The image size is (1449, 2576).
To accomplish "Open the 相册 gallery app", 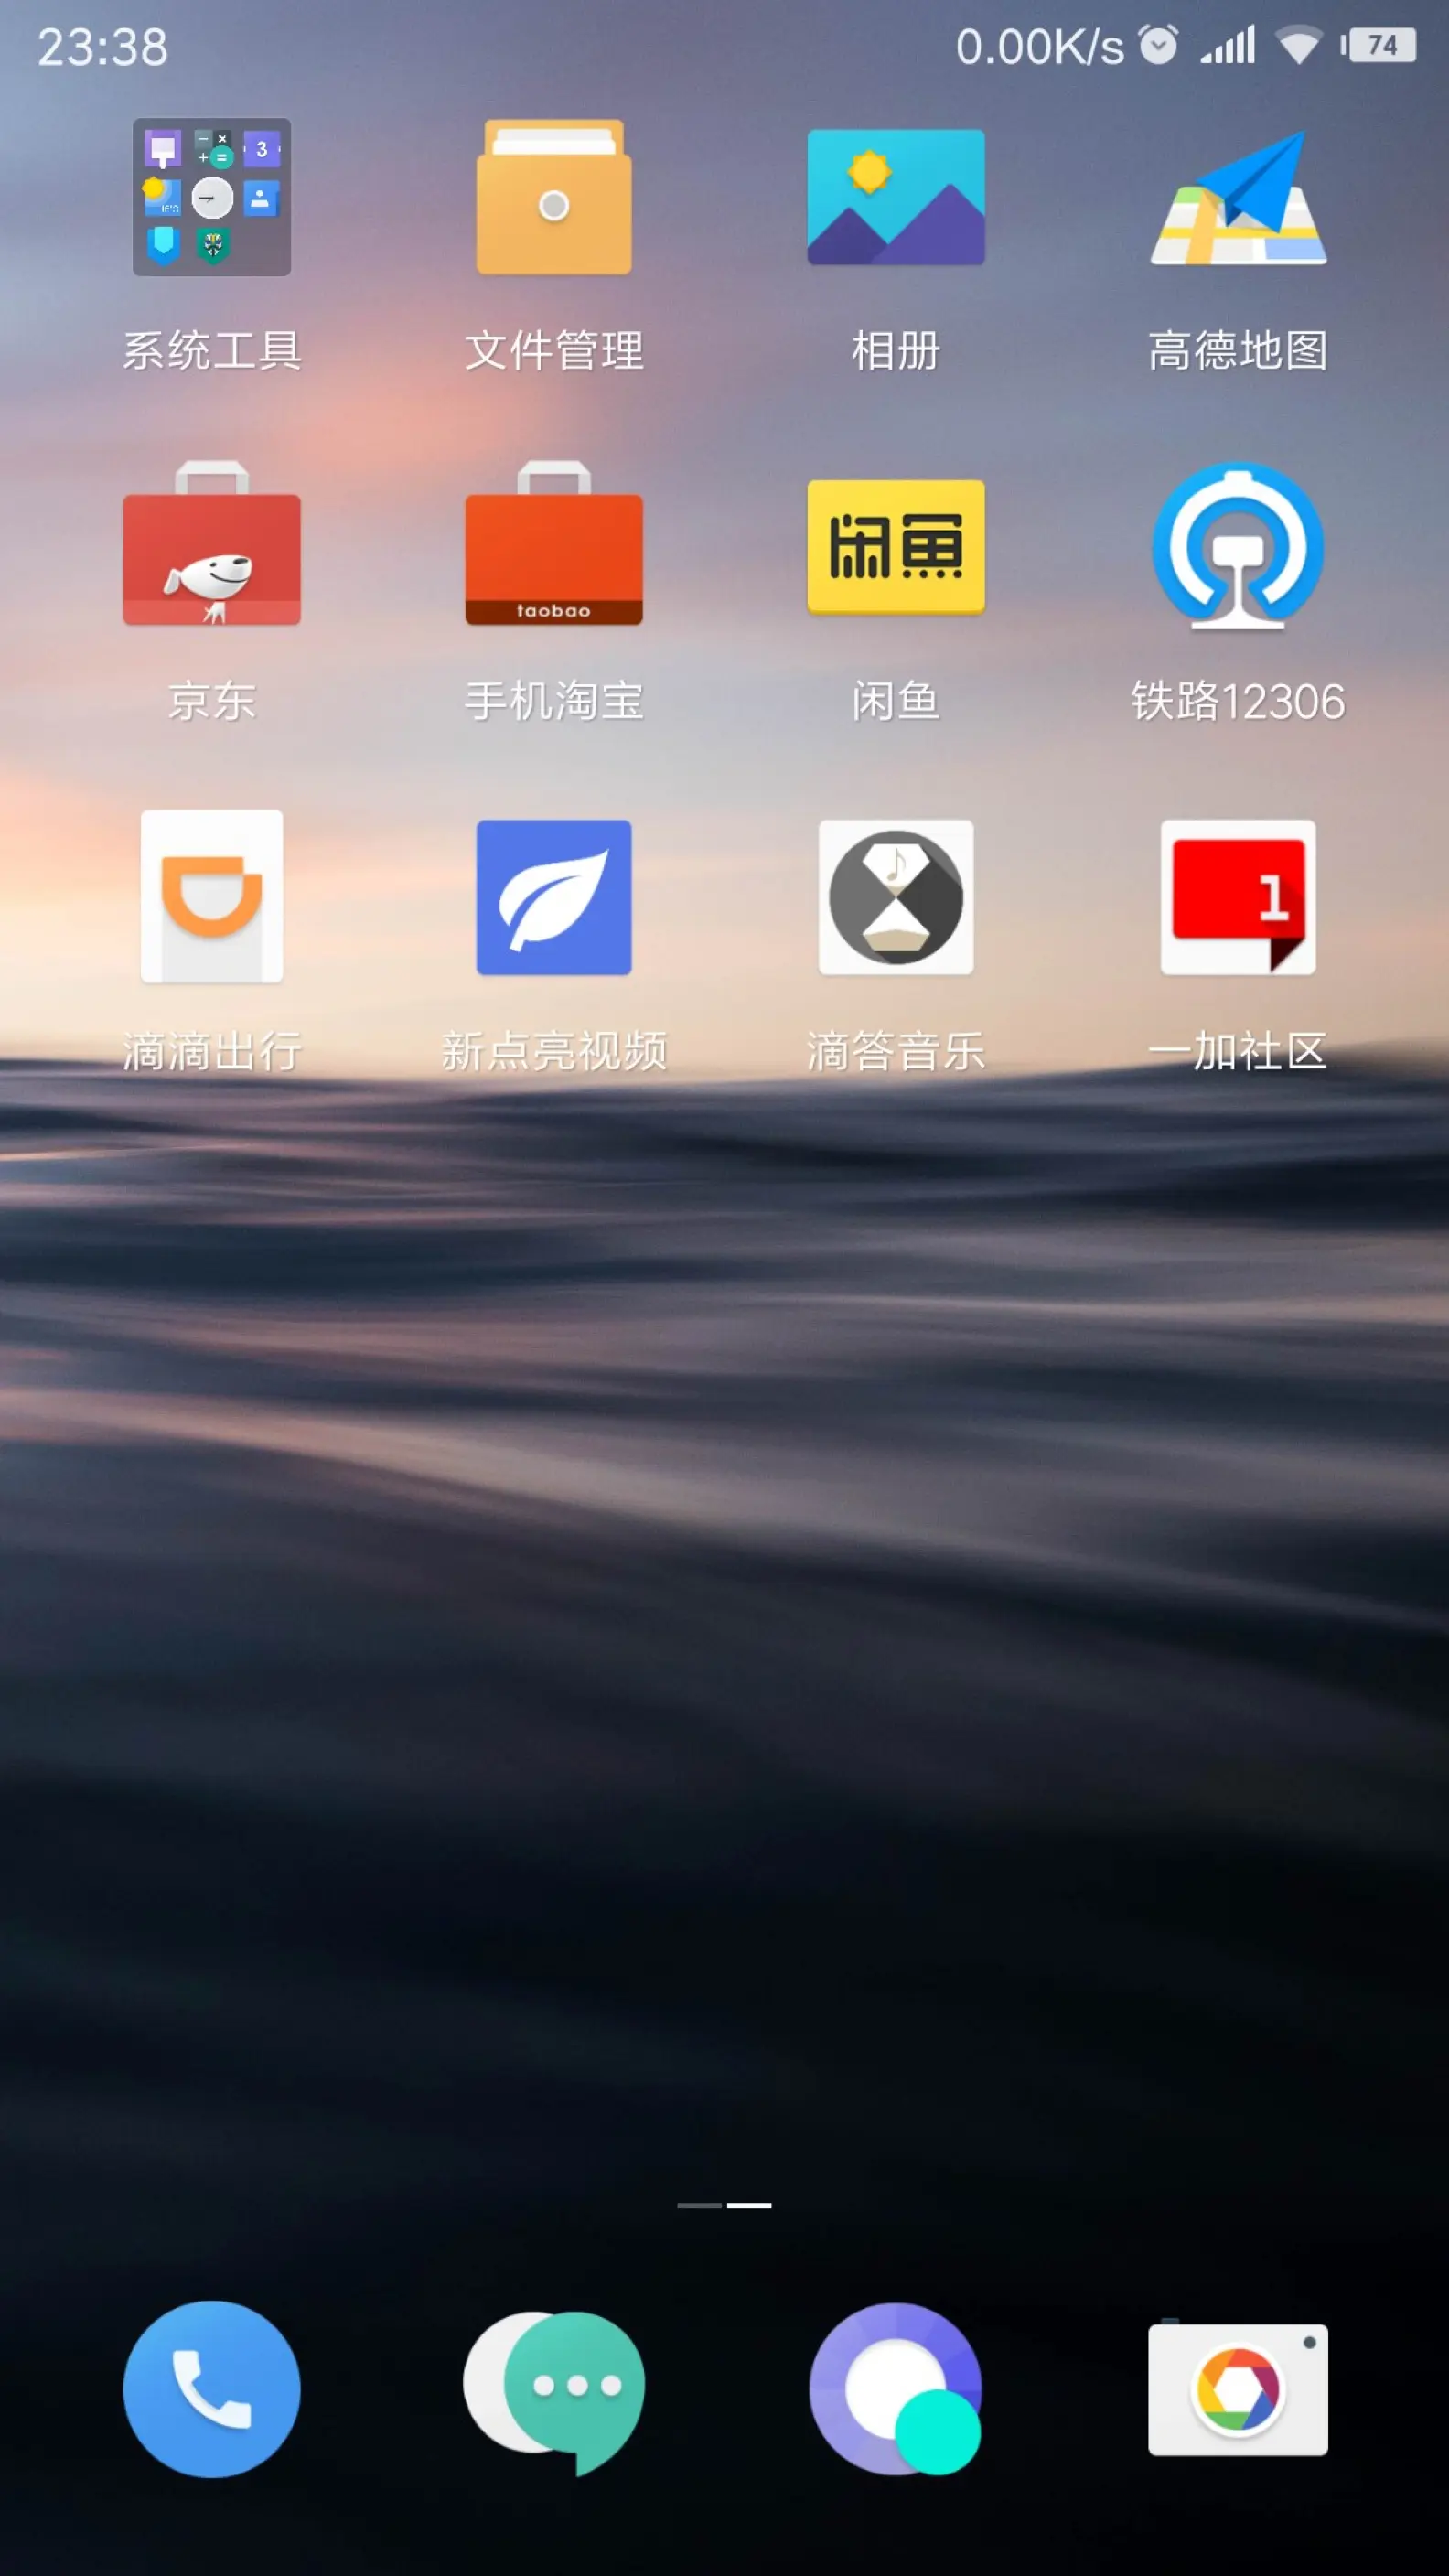I will click(896, 197).
